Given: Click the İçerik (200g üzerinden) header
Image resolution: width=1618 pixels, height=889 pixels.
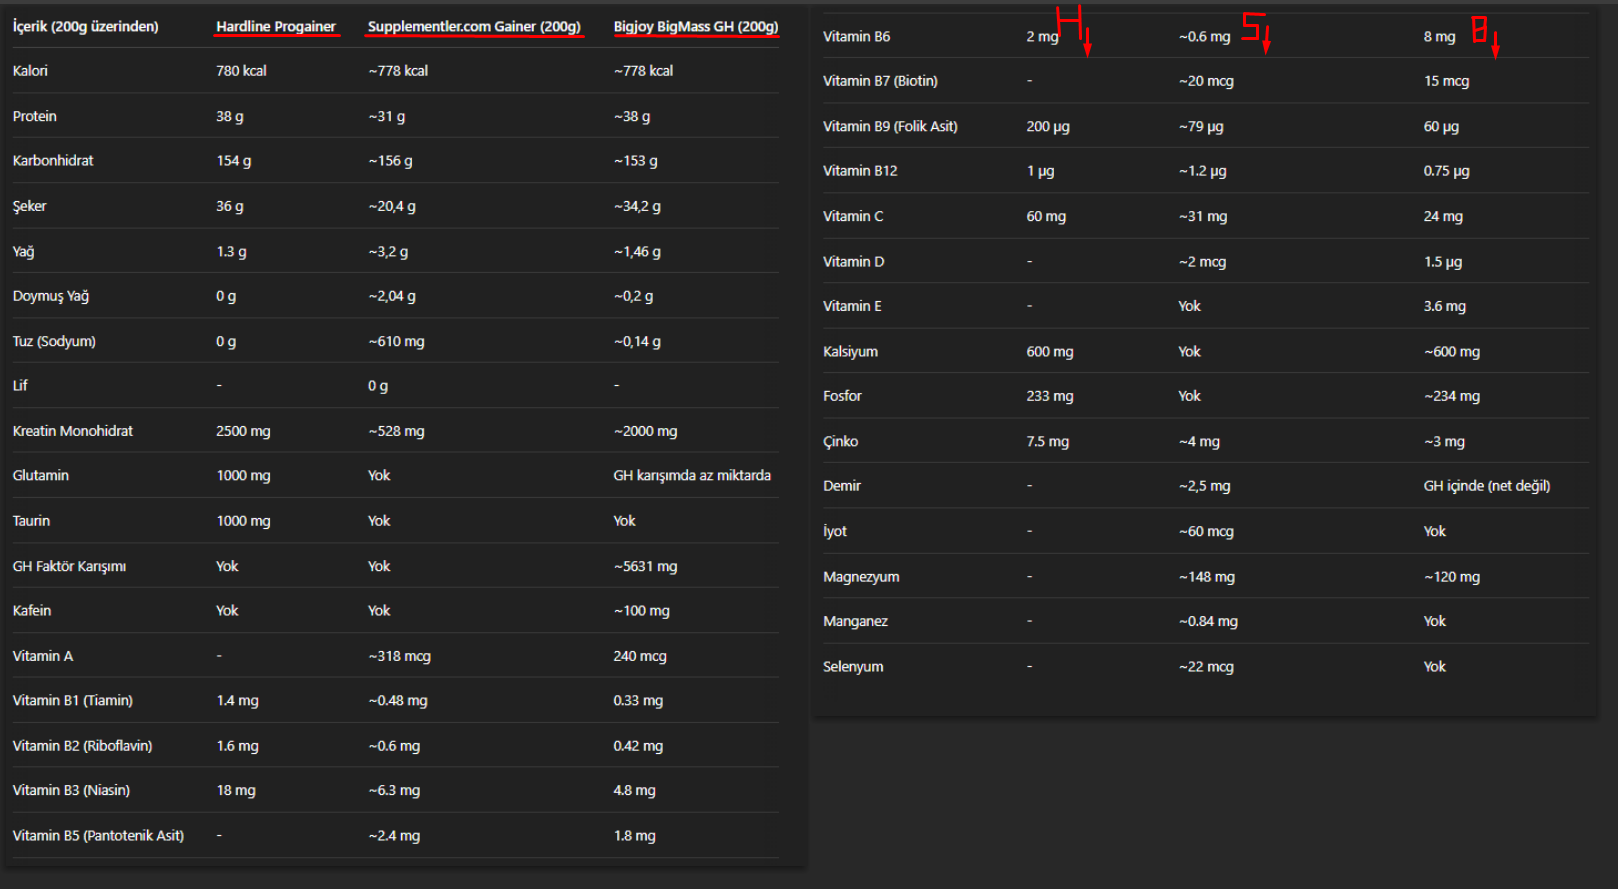Looking at the screenshot, I should pyautogui.click(x=86, y=27).
